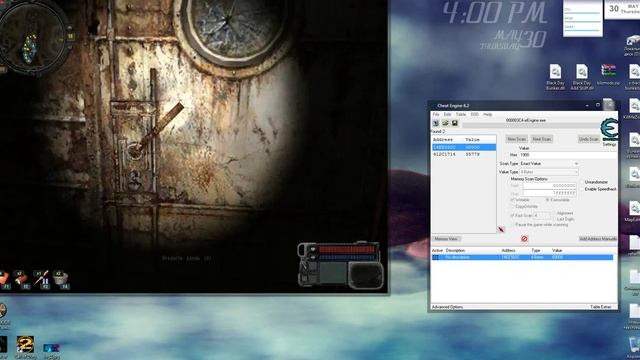Click the open folder icon in Cheat Engine toolbar

click(x=445, y=123)
